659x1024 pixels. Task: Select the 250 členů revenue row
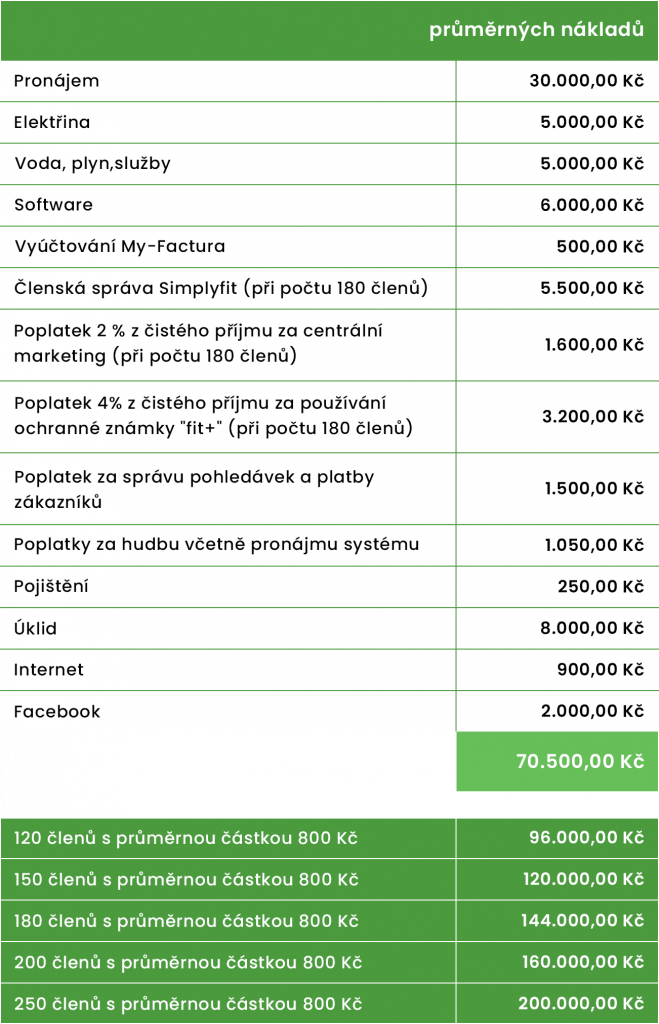[329, 1004]
